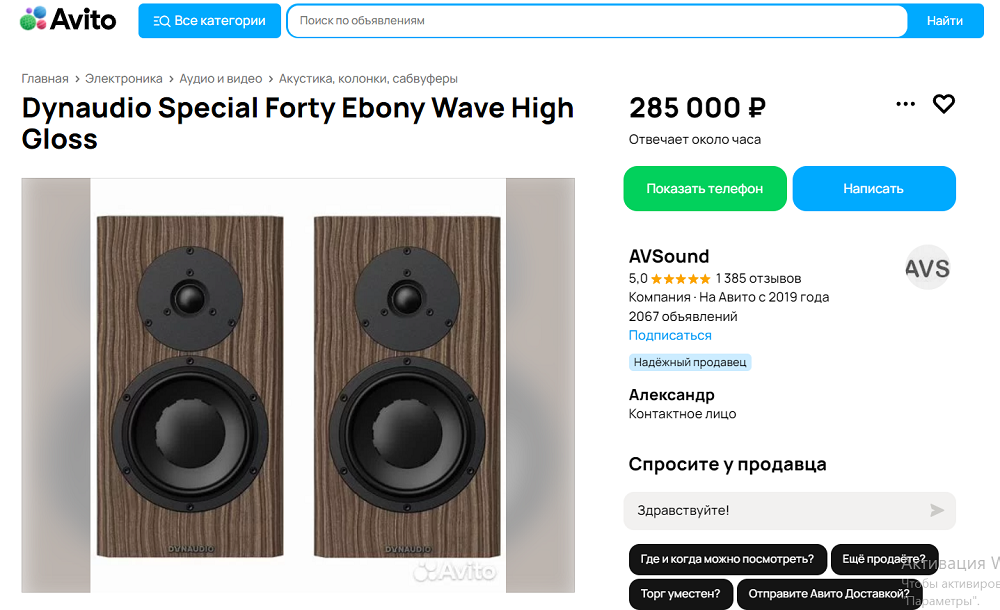Open the Электроника breadcrumb category
The image size is (1000, 610).
tap(123, 79)
